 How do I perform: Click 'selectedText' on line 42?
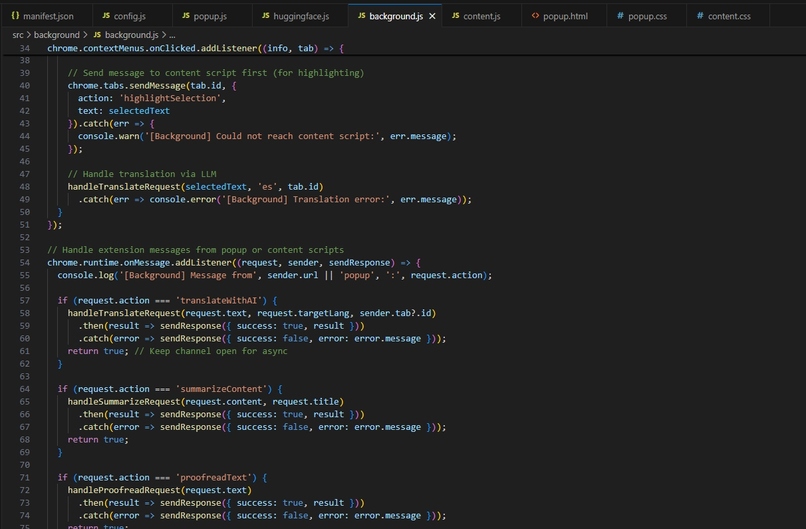pos(139,111)
